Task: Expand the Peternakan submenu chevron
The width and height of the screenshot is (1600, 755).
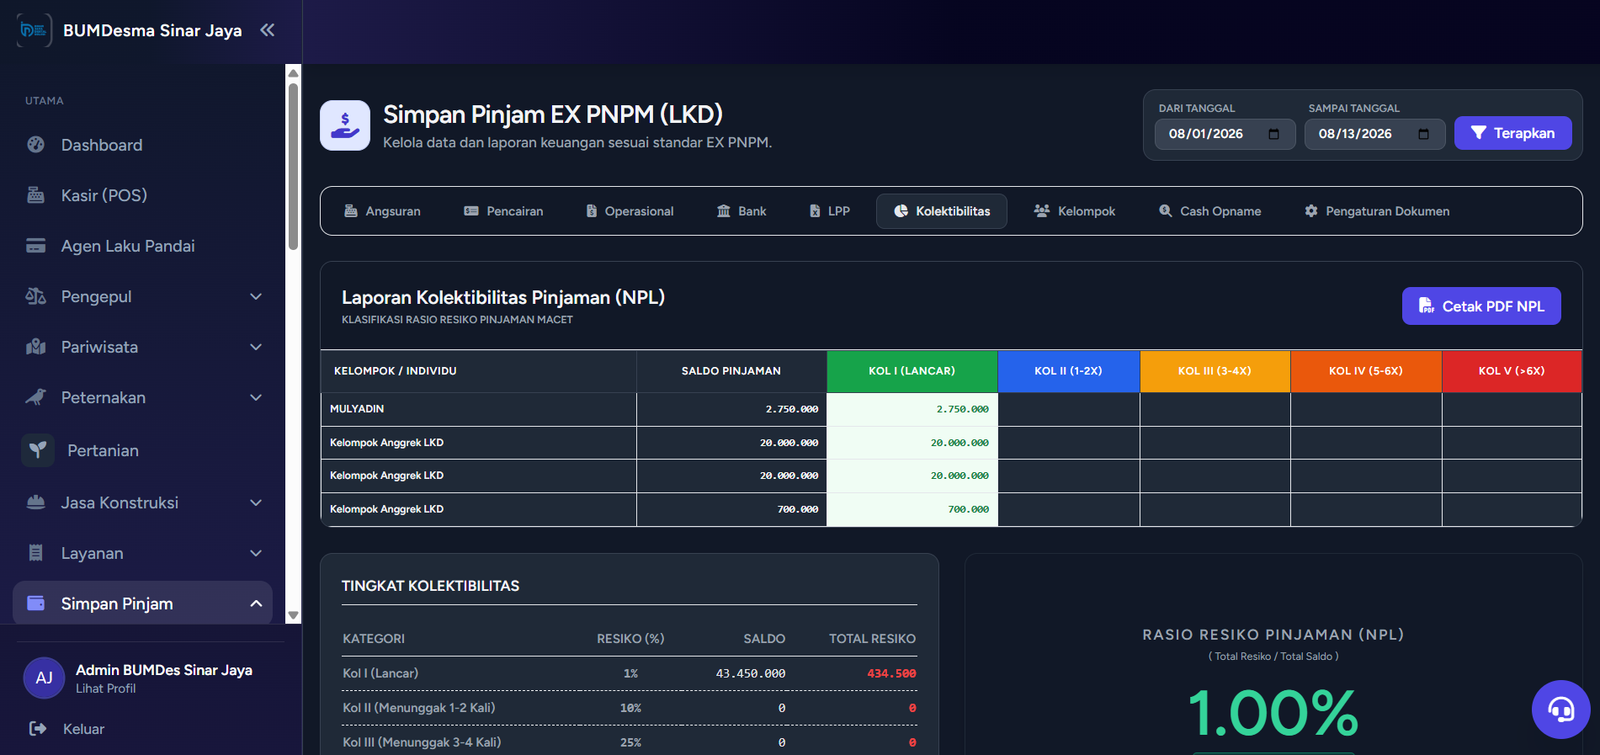Action: tap(256, 397)
